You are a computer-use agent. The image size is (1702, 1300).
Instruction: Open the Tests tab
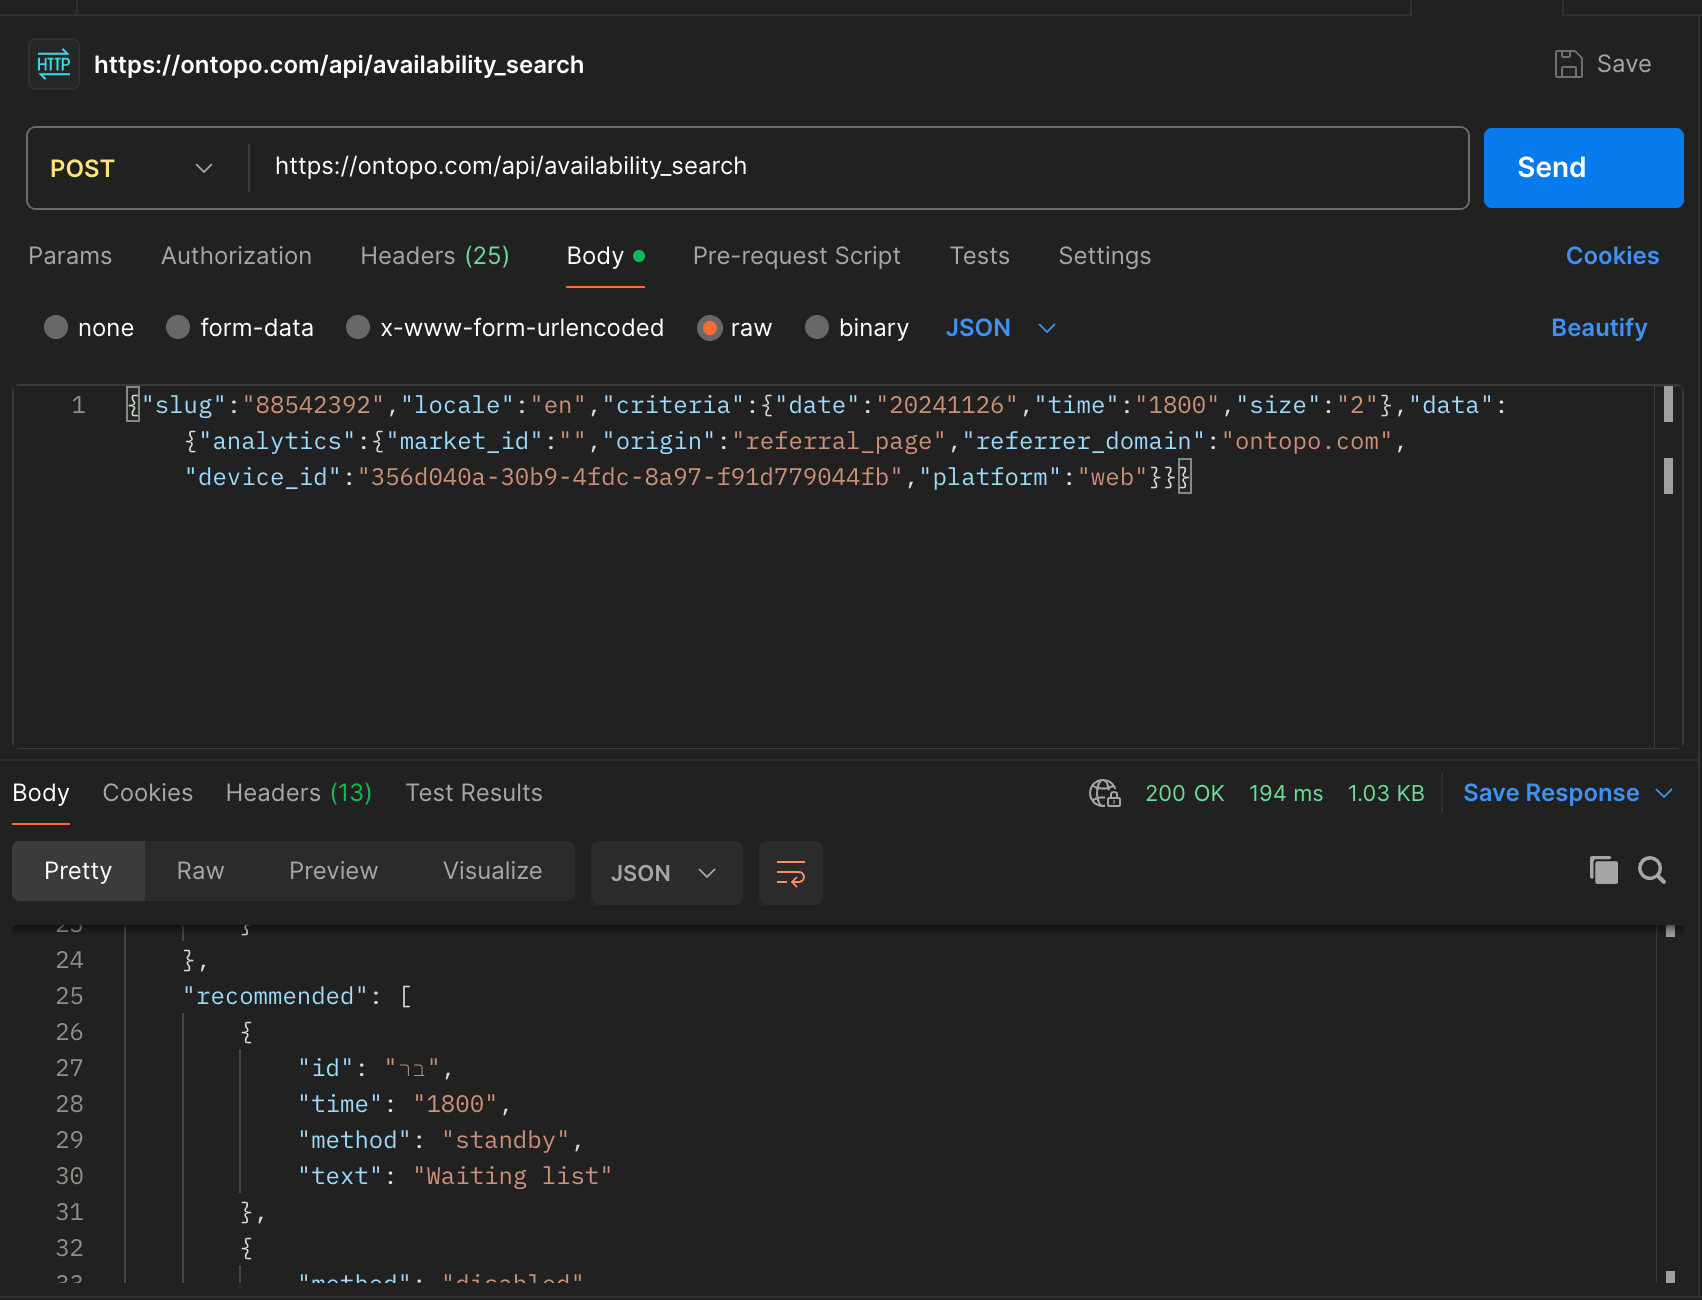(980, 256)
